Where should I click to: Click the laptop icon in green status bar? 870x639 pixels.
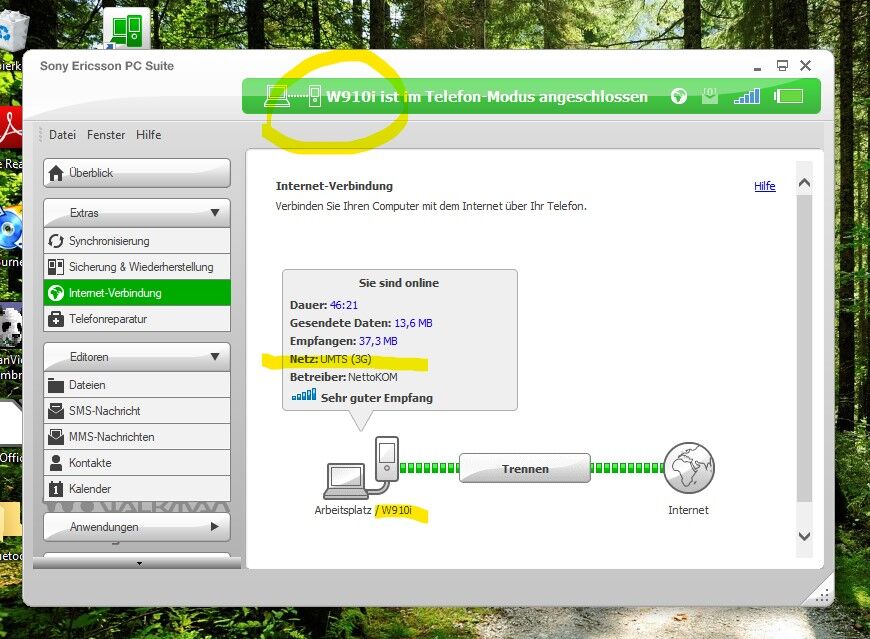[277, 97]
